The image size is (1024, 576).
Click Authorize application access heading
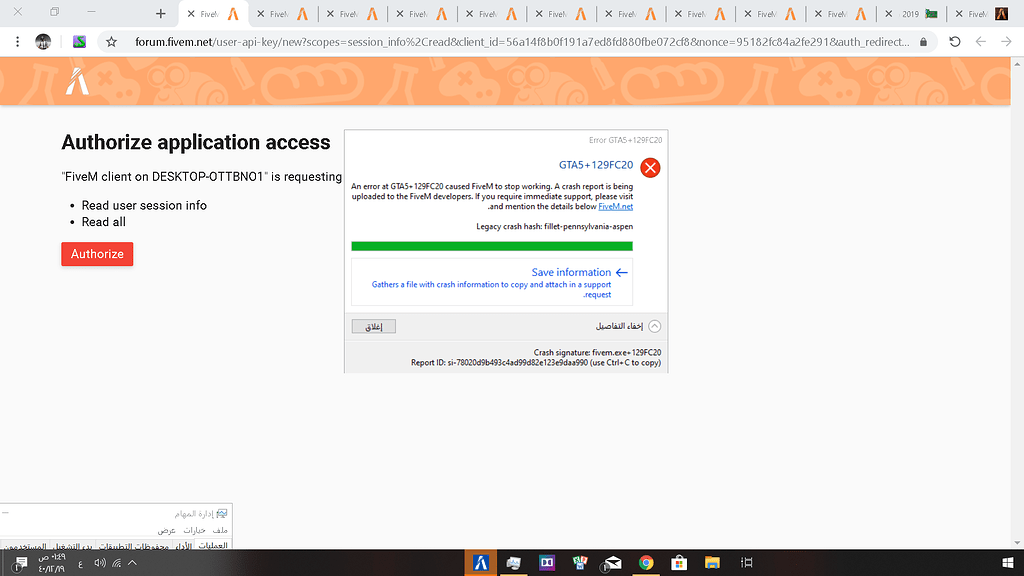click(196, 142)
